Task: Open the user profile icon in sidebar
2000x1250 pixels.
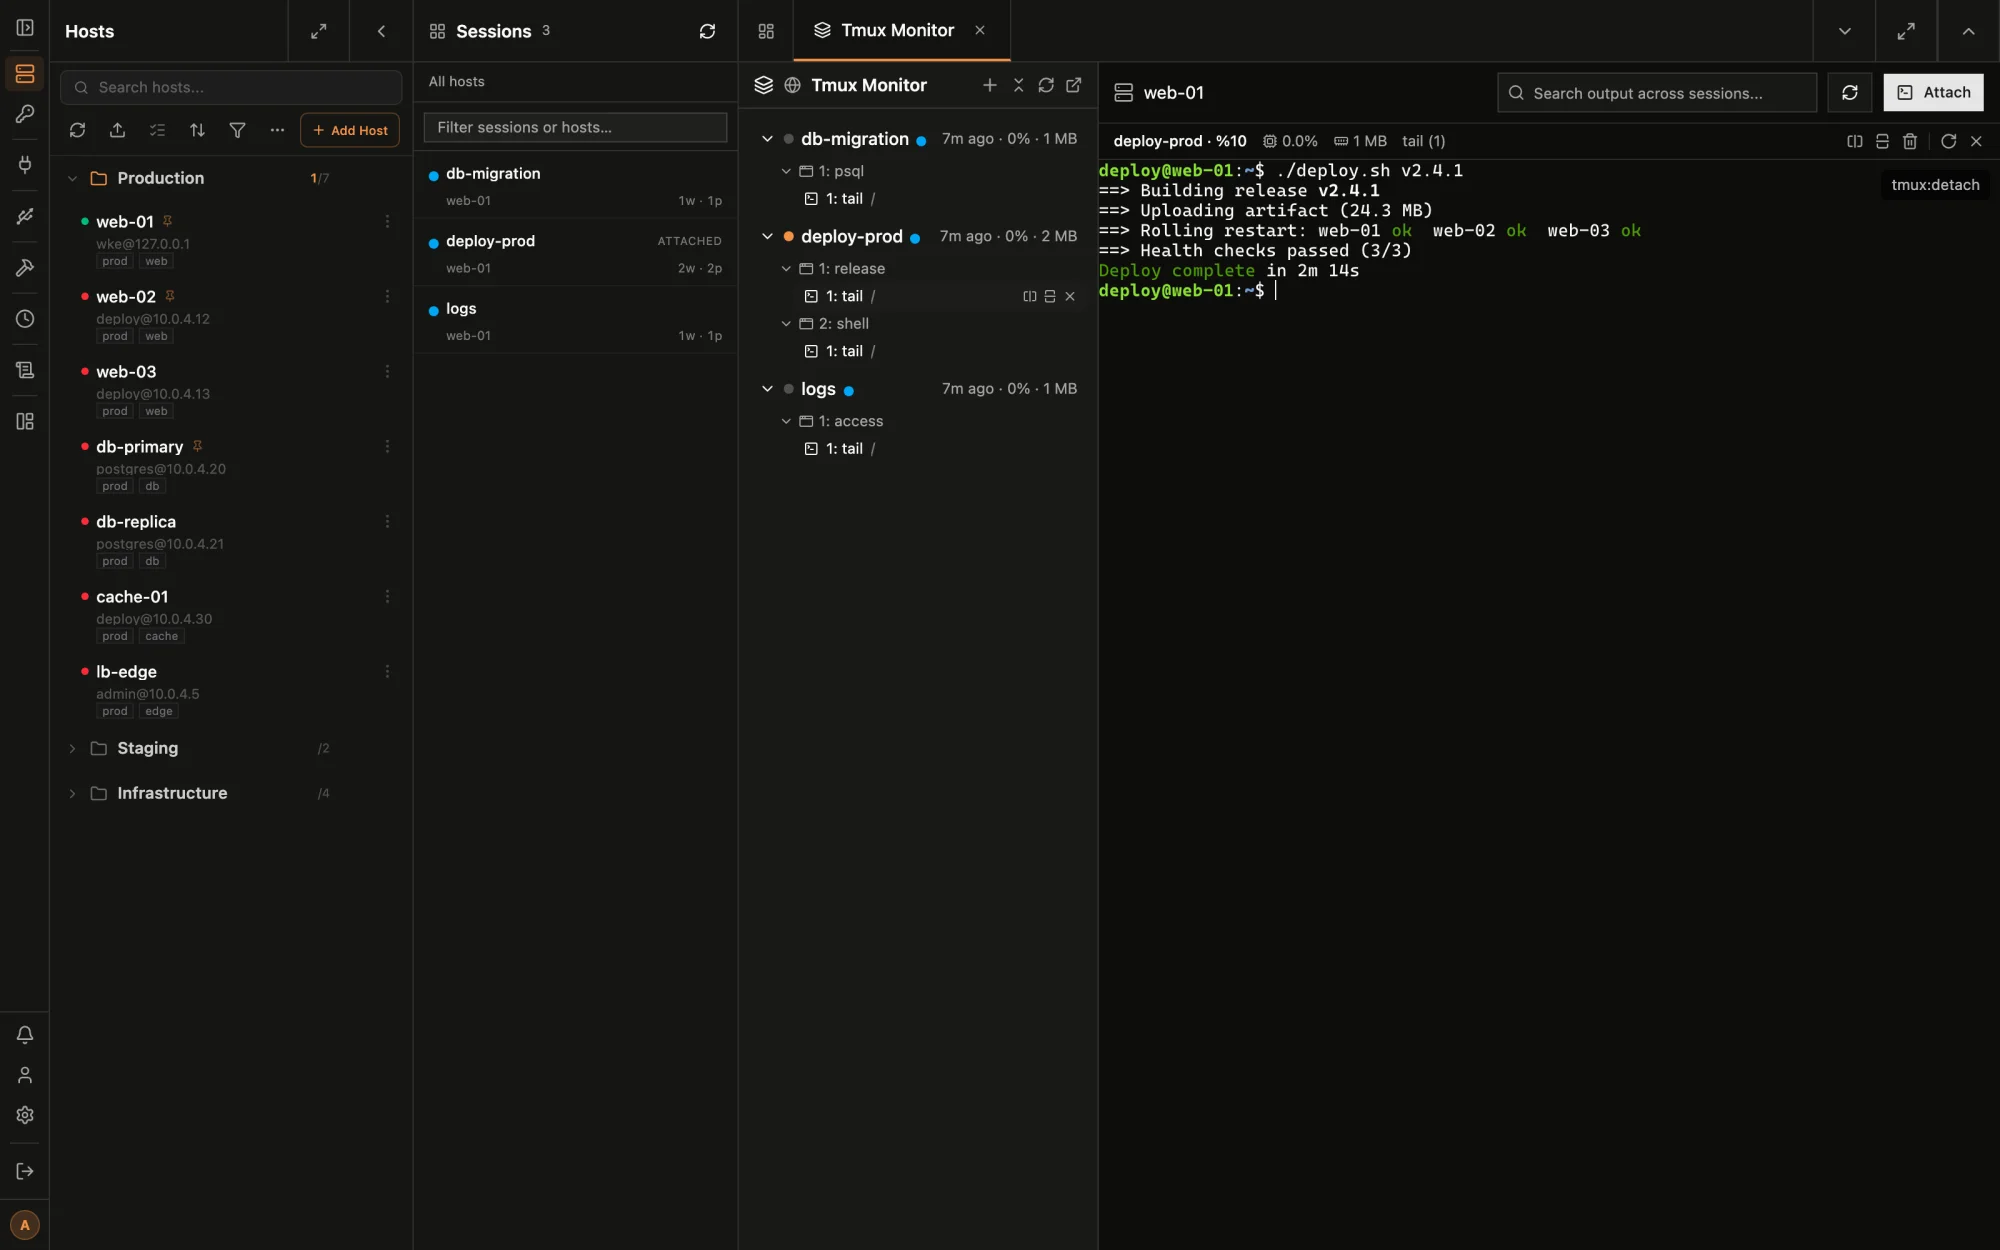Action: coord(25,1075)
